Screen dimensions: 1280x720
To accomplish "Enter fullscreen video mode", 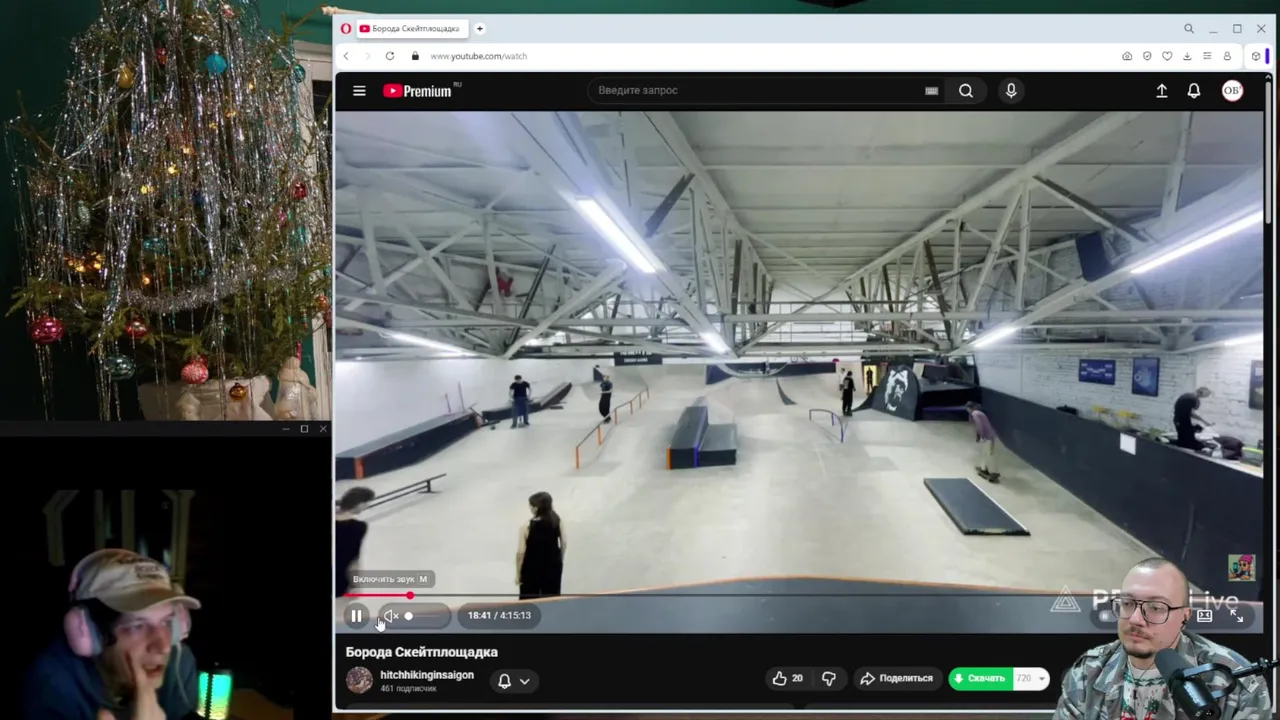I will 1237,616.
